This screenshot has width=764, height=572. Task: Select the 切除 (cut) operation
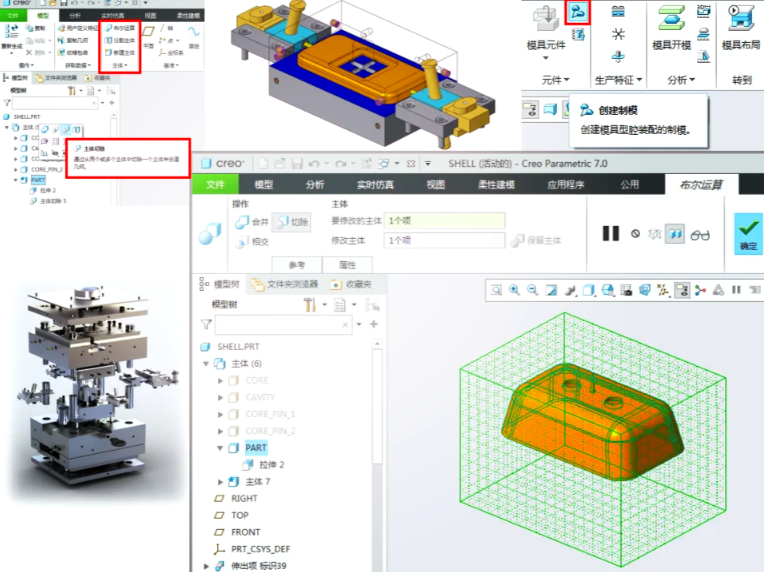[x=291, y=222]
